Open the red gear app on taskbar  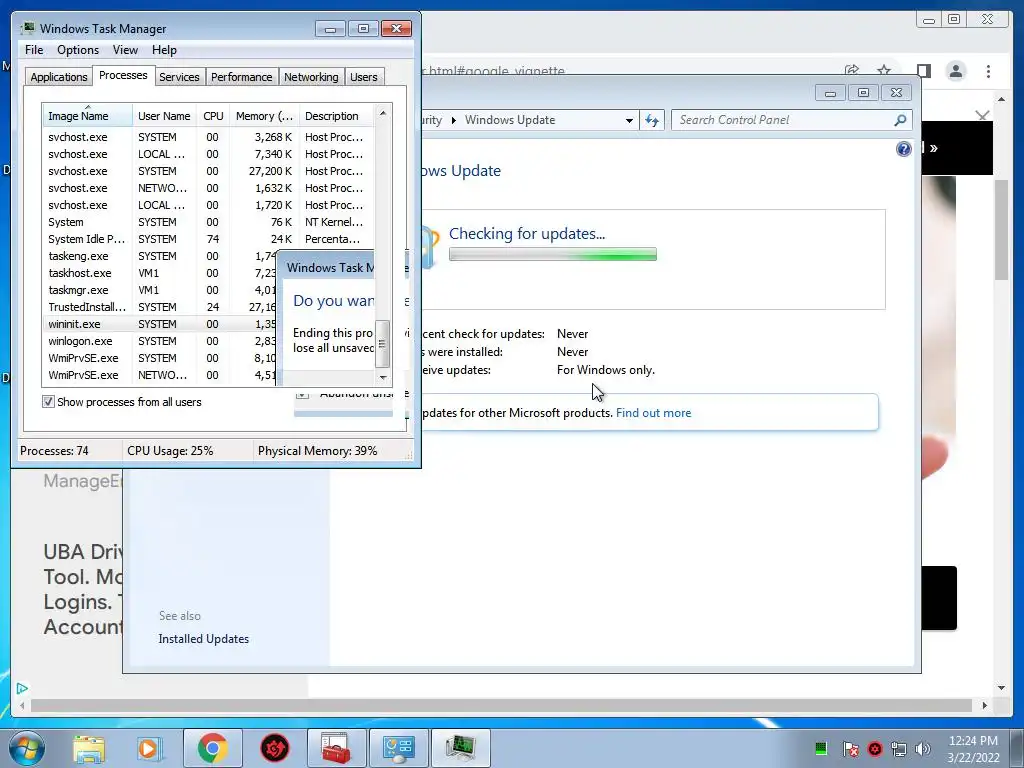click(x=275, y=748)
